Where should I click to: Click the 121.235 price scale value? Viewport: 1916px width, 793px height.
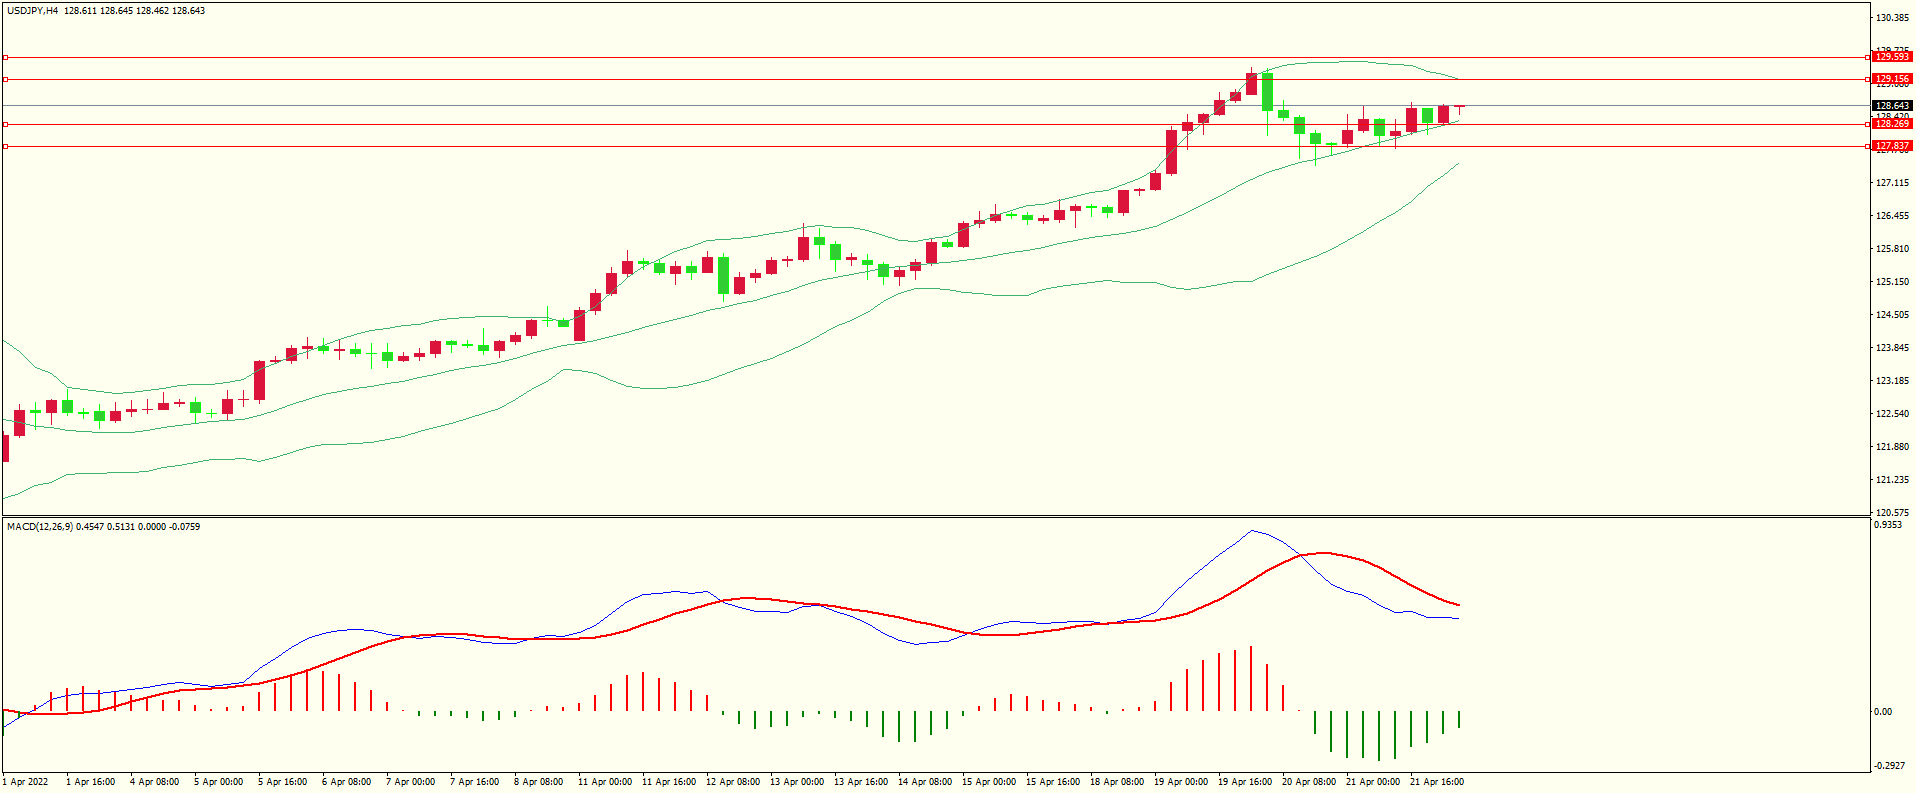click(x=1893, y=480)
